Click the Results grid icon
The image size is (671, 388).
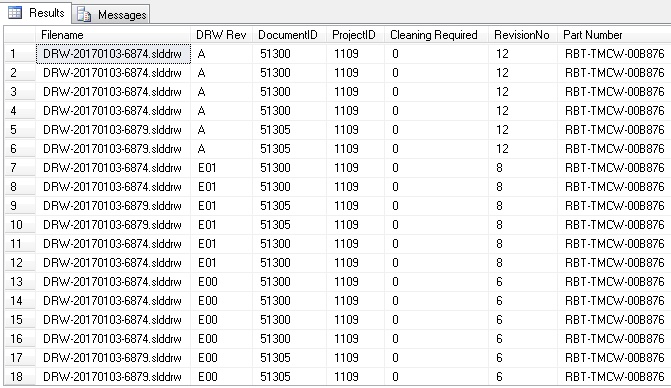(x=15, y=13)
